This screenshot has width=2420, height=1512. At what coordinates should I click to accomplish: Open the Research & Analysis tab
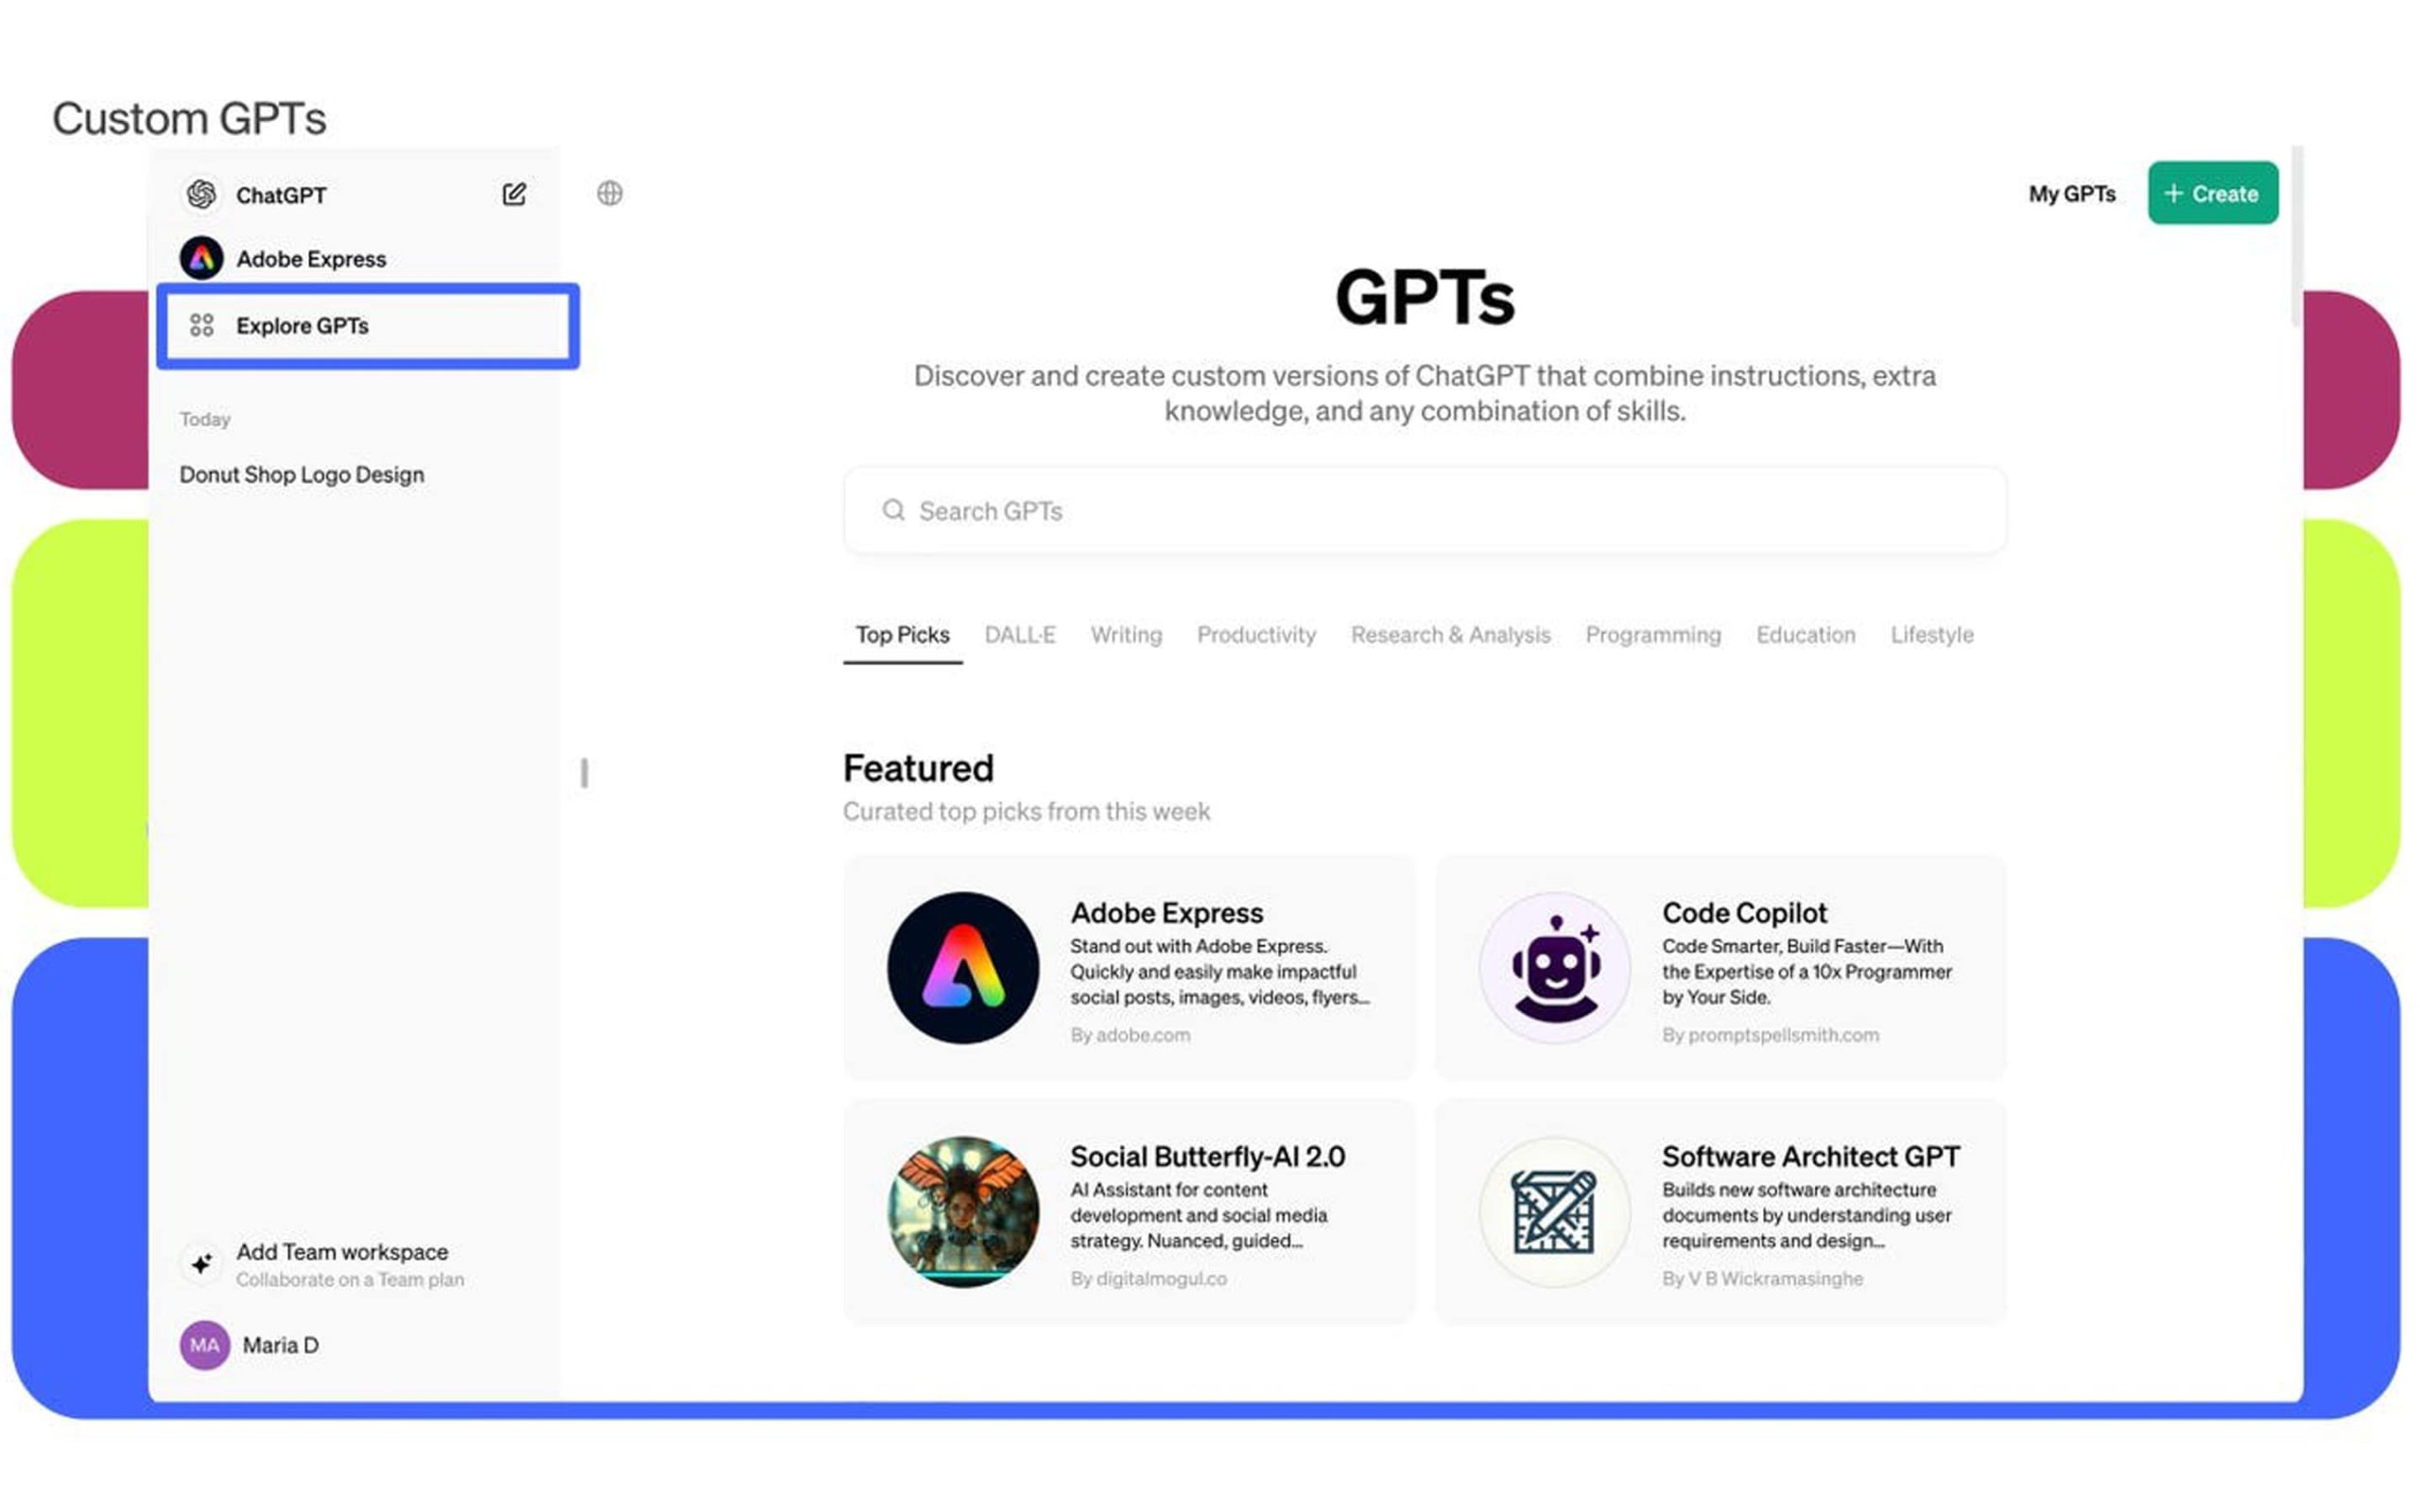(1450, 635)
